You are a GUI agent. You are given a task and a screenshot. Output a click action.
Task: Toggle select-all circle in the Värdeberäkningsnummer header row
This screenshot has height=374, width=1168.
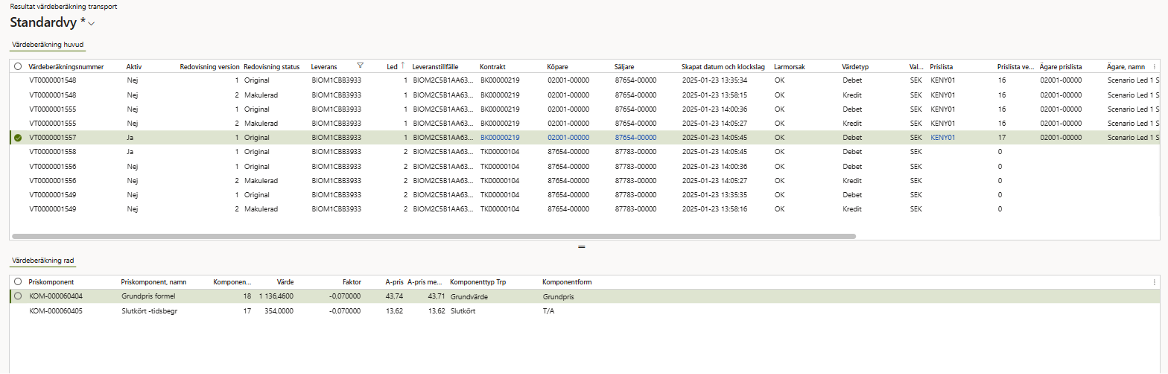[x=18, y=66]
